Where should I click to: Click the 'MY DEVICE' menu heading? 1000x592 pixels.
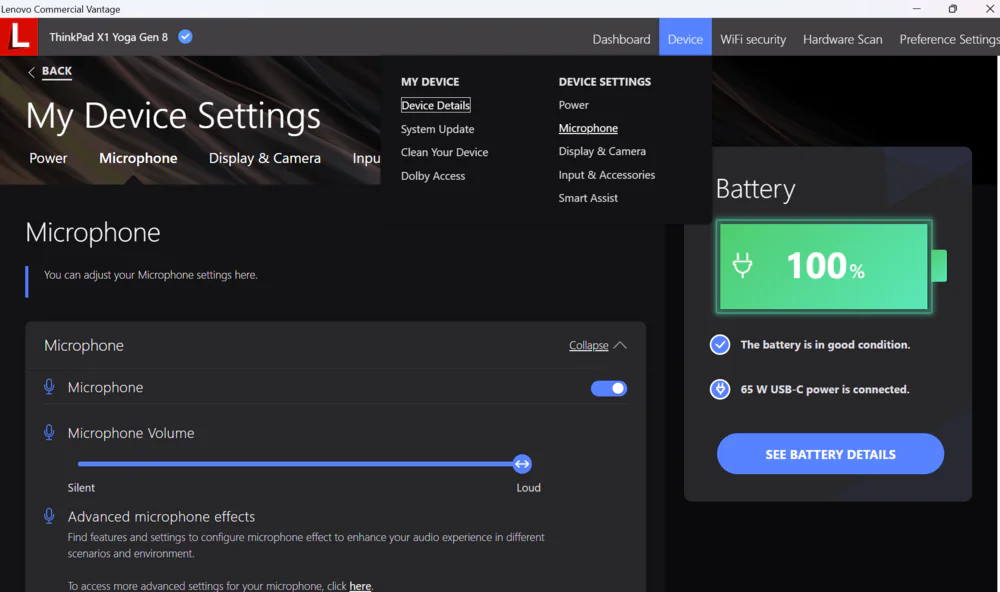(430, 82)
